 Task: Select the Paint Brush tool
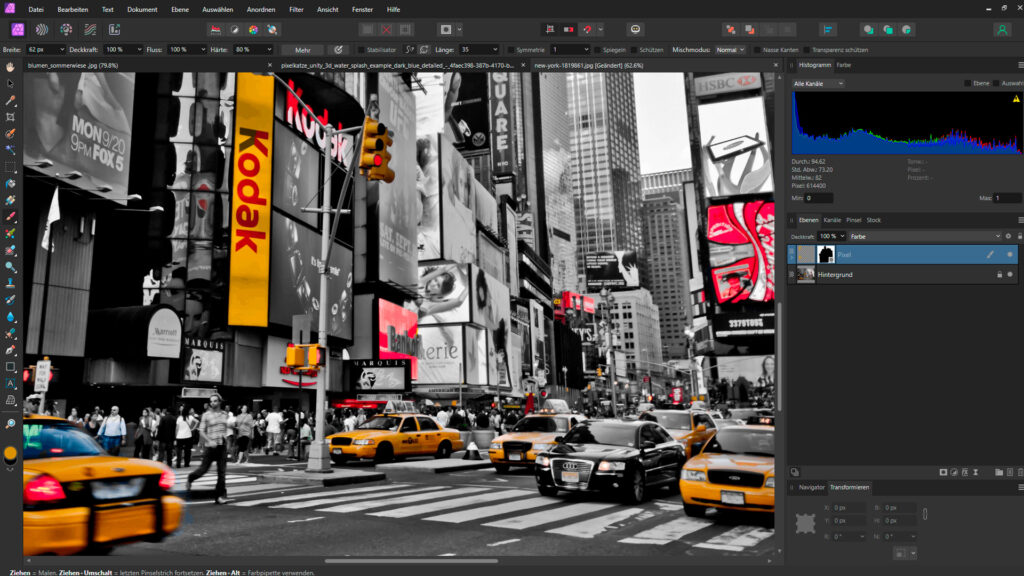10,217
